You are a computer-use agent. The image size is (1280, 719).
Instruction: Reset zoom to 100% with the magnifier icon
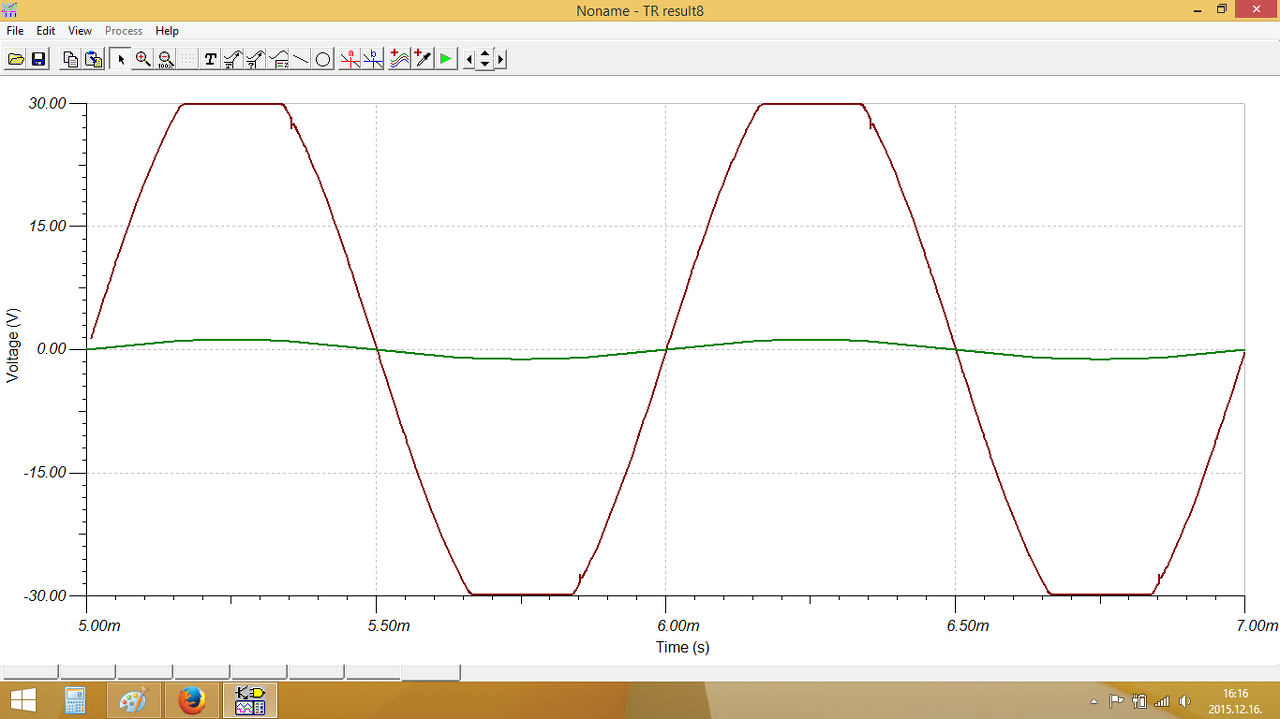(165, 59)
